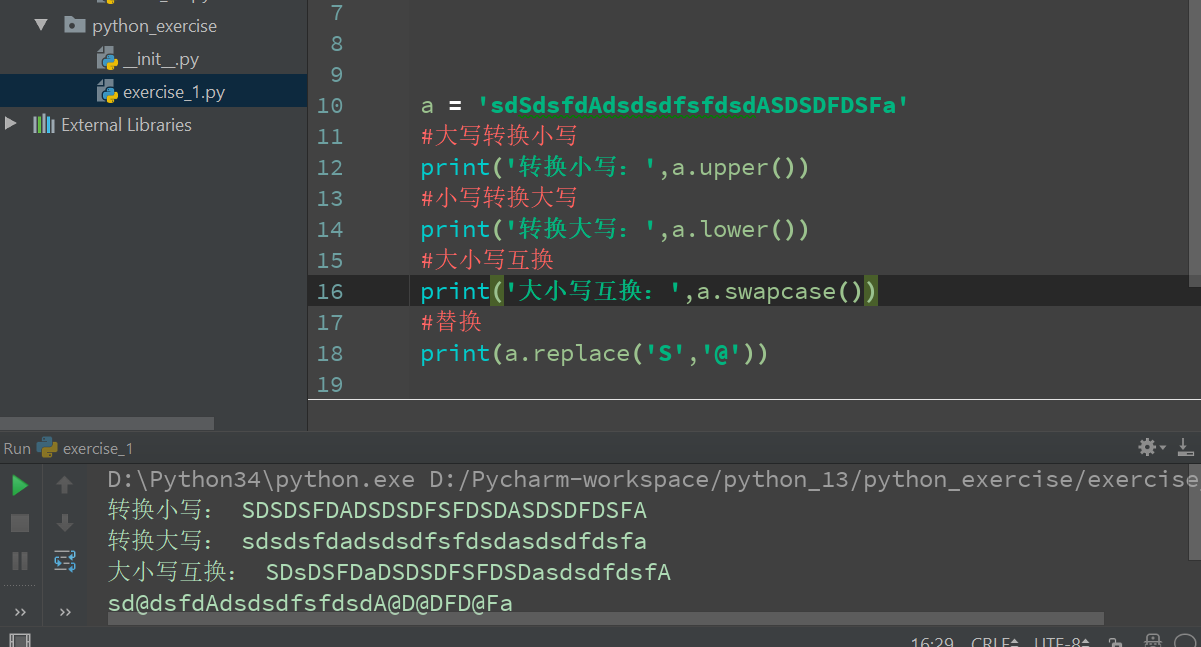Show more left run toolbar actions
Screen dimensions: 1201x647
pyautogui.click(x=20, y=611)
